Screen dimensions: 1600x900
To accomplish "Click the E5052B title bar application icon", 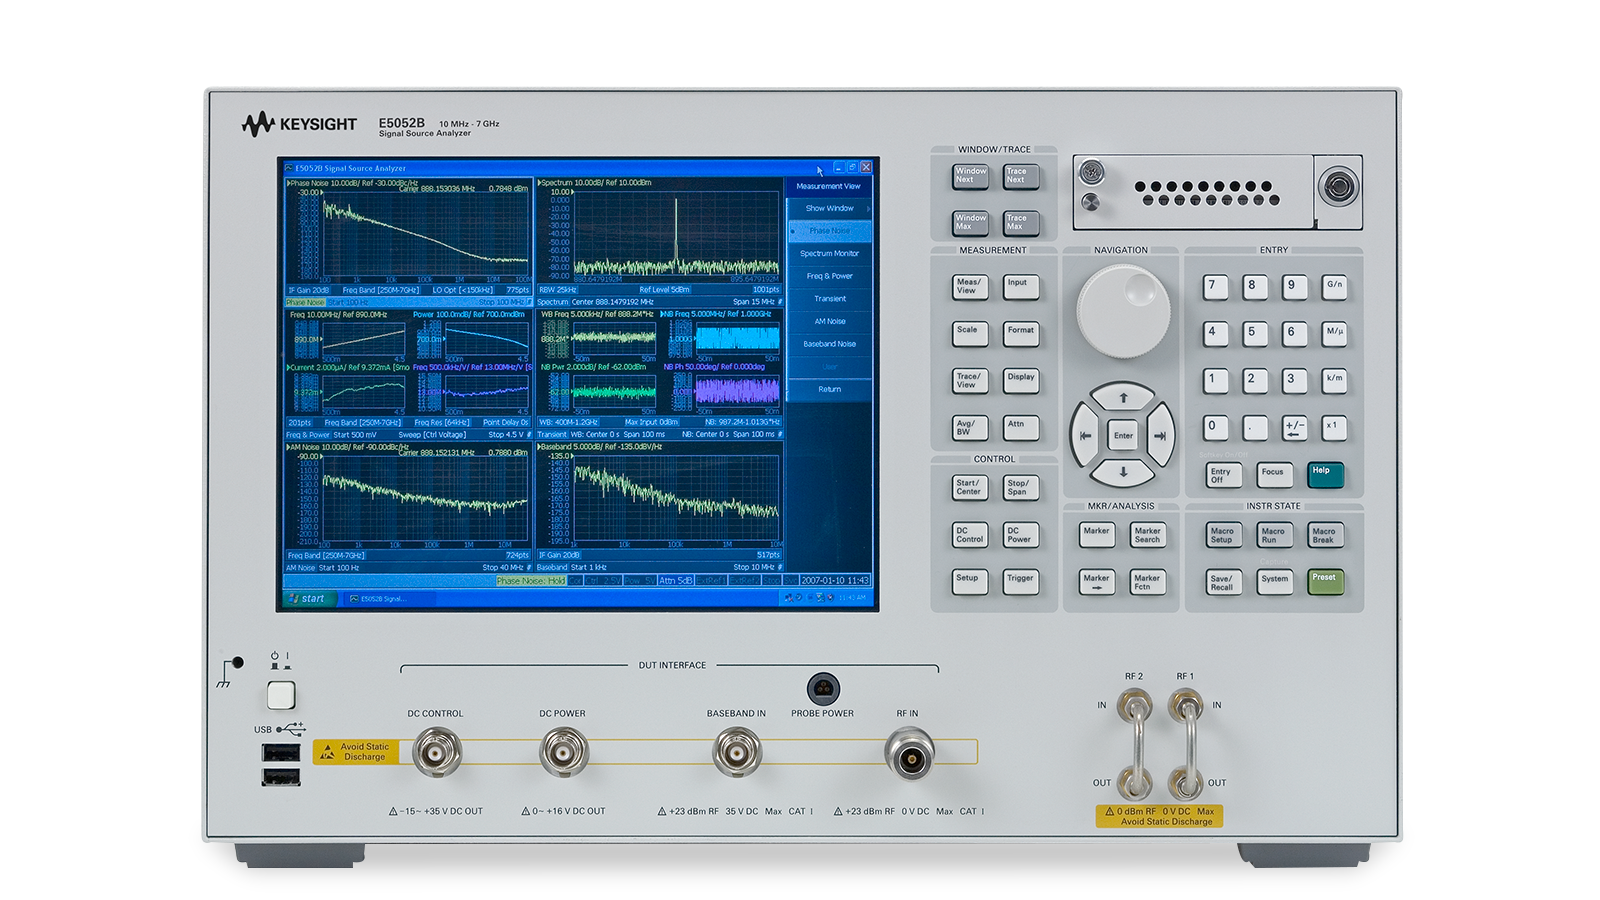I will pyautogui.click(x=288, y=170).
